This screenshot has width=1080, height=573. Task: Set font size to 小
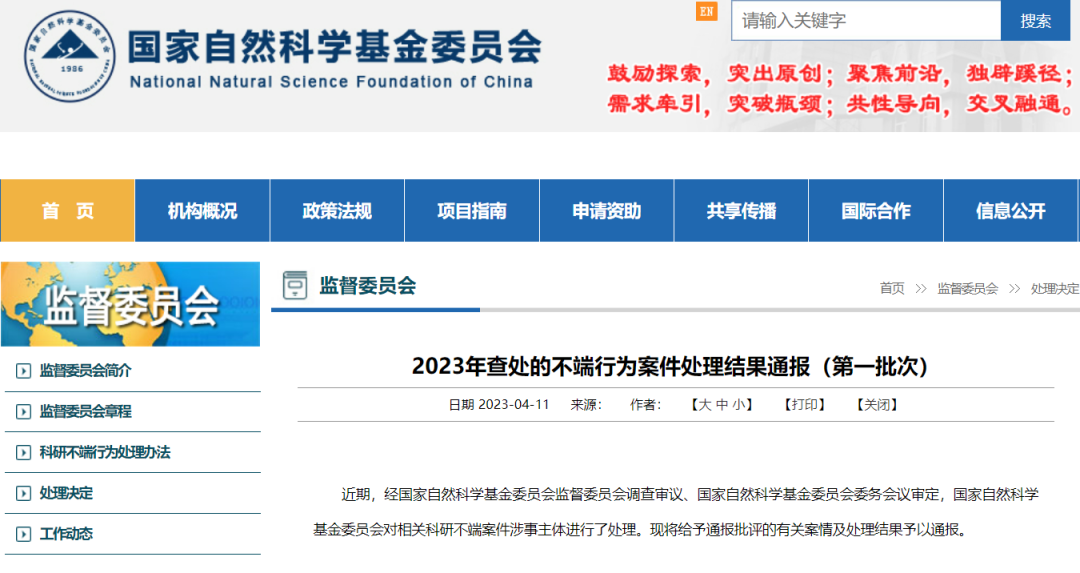point(738,405)
